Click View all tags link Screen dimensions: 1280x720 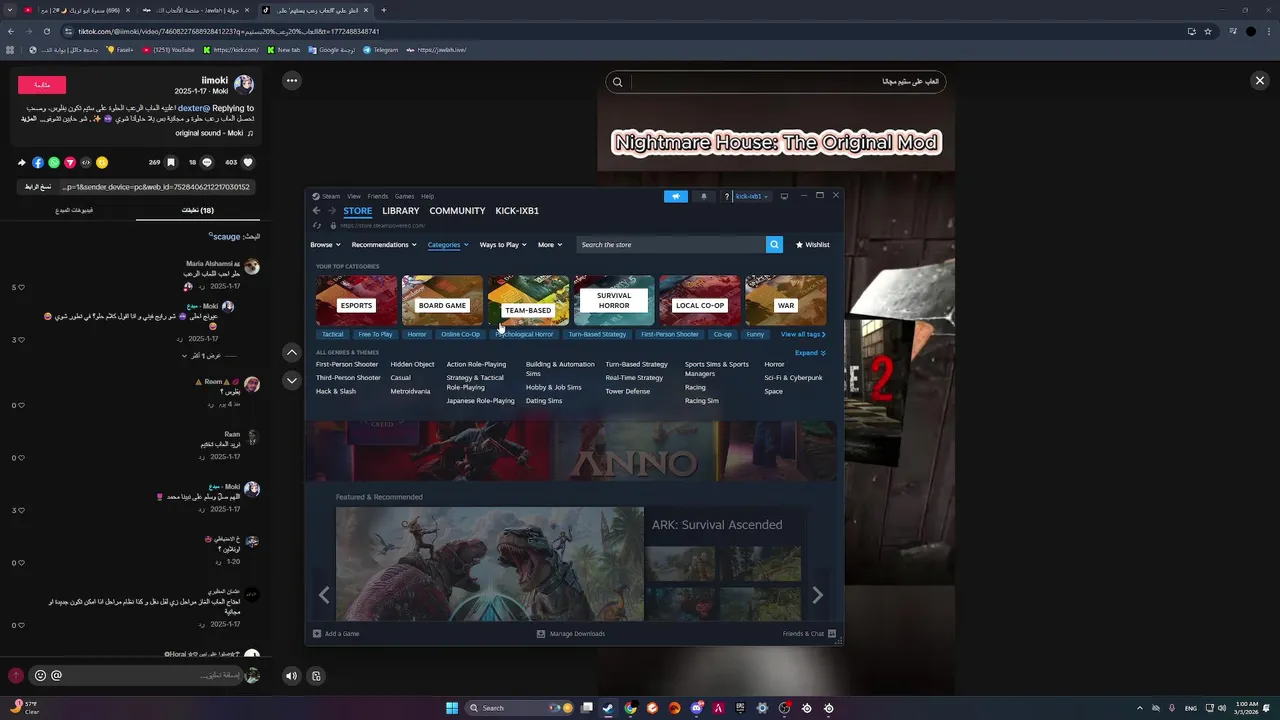[x=803, y=334]
